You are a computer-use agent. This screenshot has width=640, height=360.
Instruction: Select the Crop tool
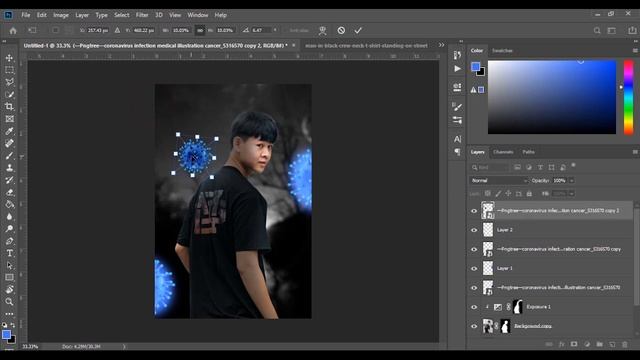click(x=9, y=107)
